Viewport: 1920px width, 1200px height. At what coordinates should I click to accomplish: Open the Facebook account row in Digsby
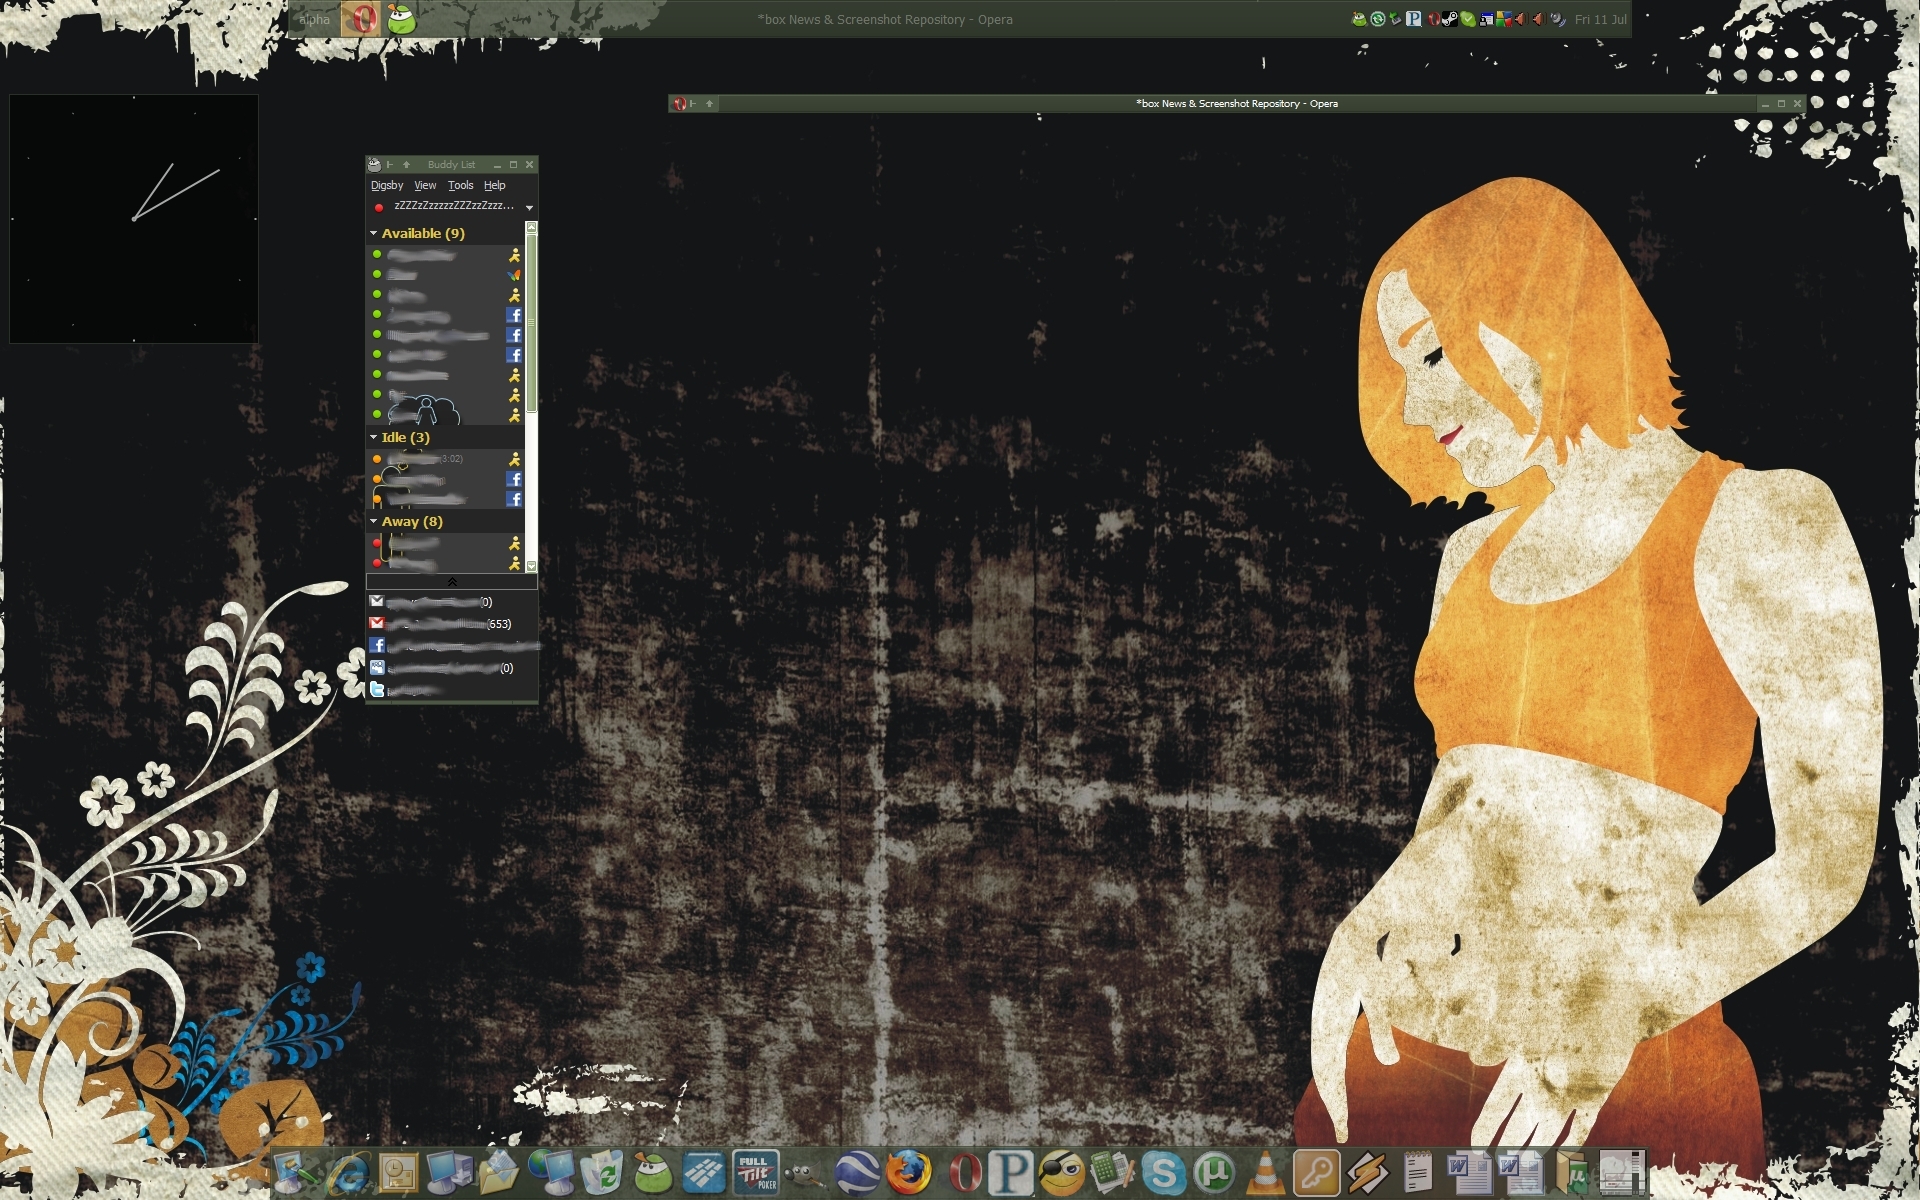pyautogui.click(x=452, y=646)
